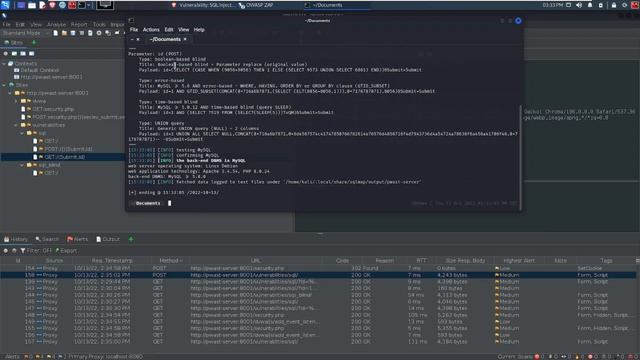Viewport: 640px width, 360px height.
Task: Expand the dvwa folder node
Action: click(16, 101)
